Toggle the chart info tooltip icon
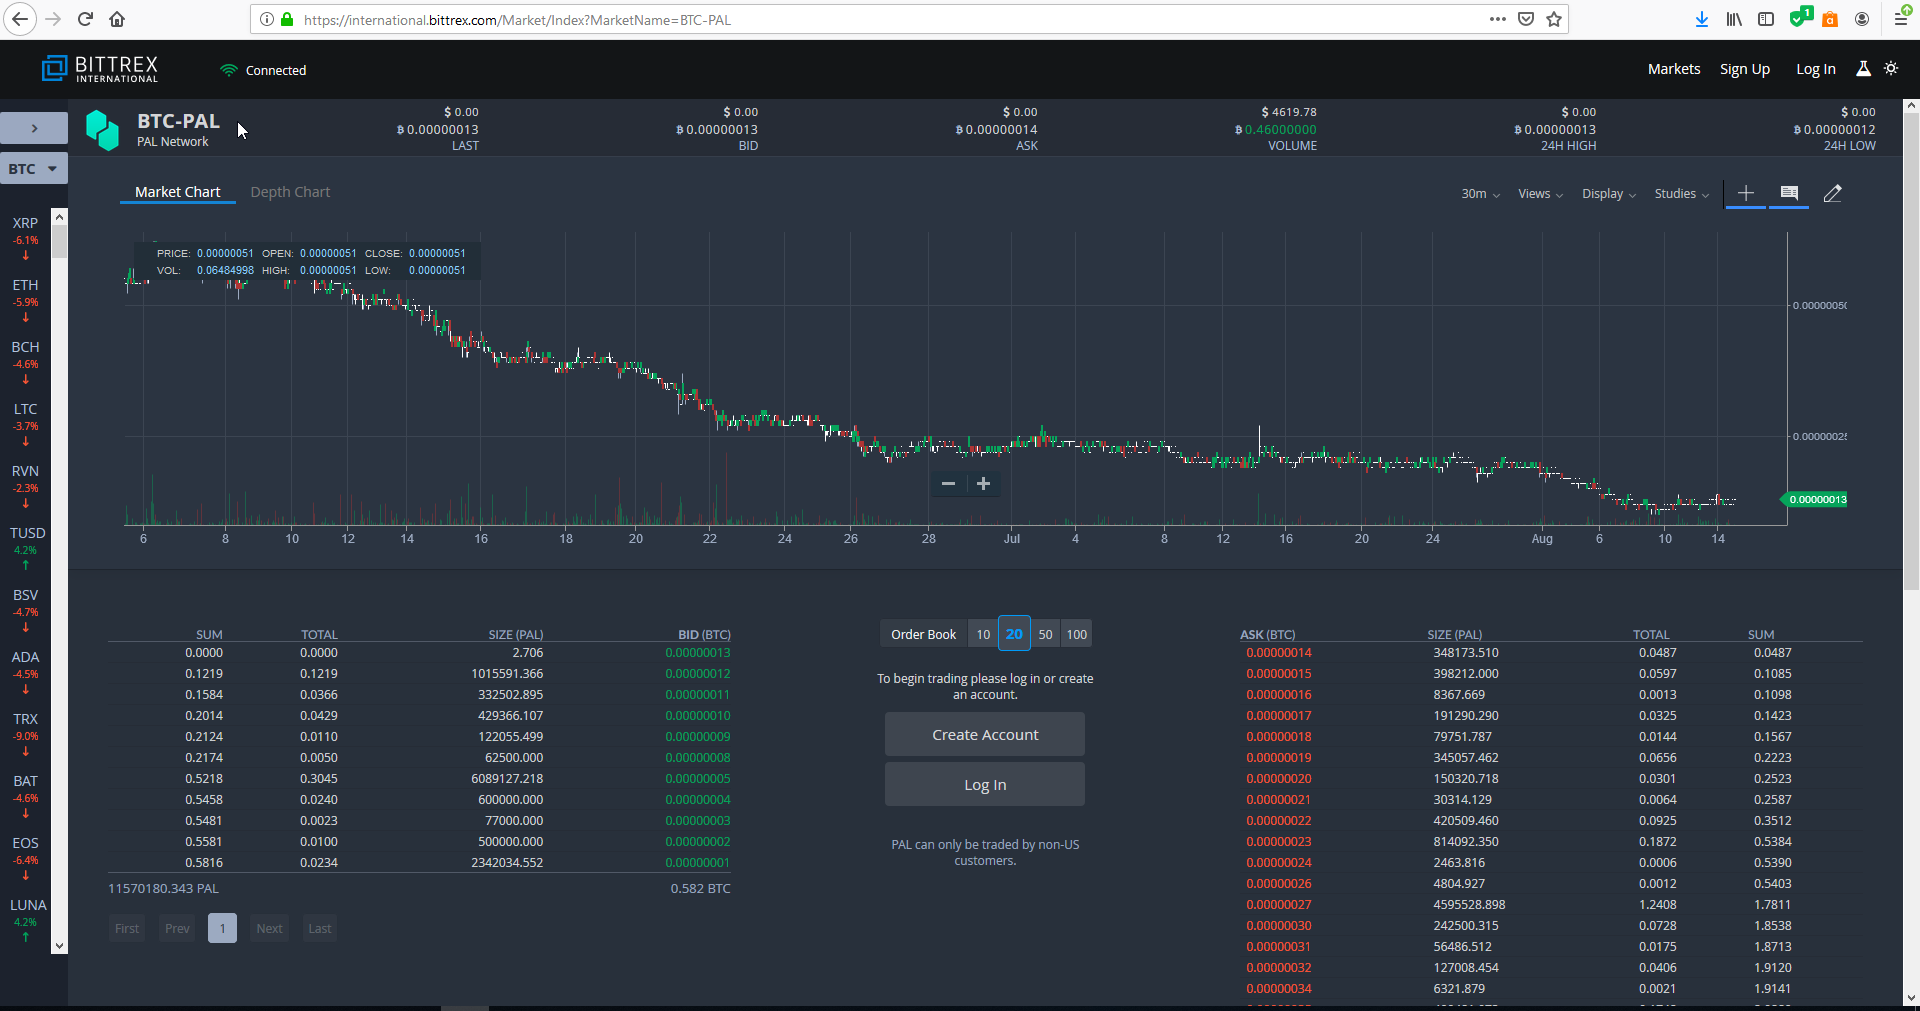This screenshot has height=1011, width=1920. pyautogui.click(x=1789, y=193)
